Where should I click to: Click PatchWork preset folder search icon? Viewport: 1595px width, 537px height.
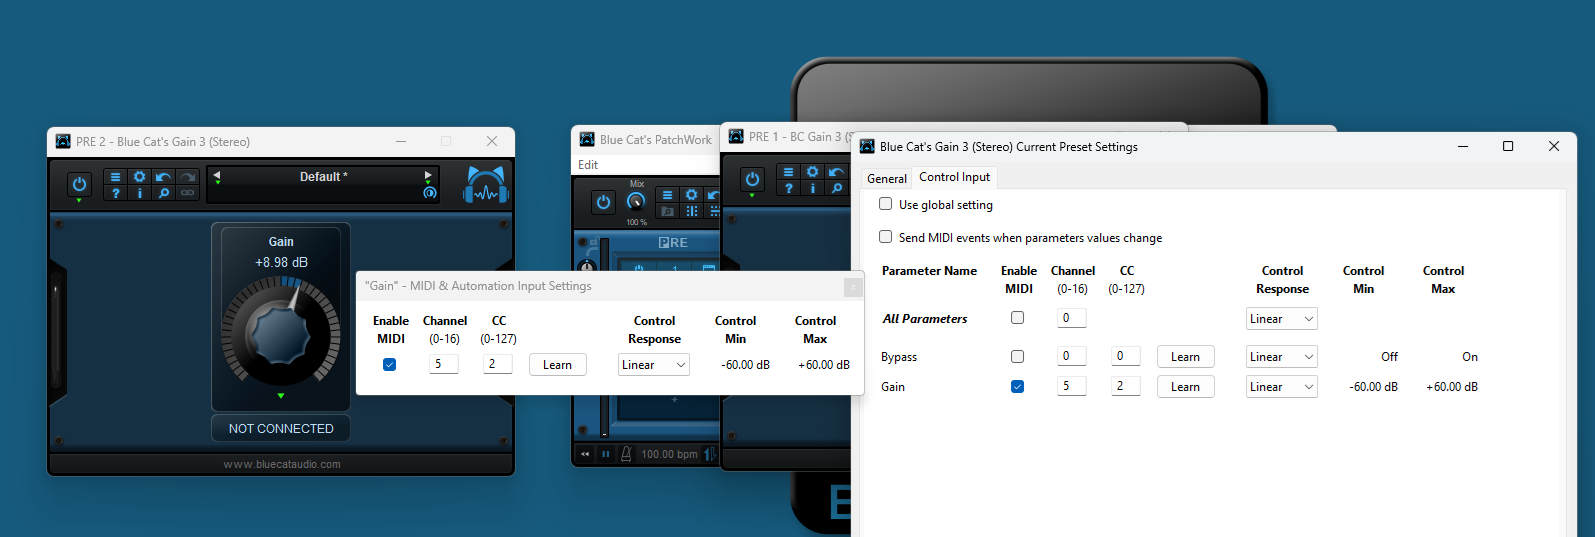[667, 211]
